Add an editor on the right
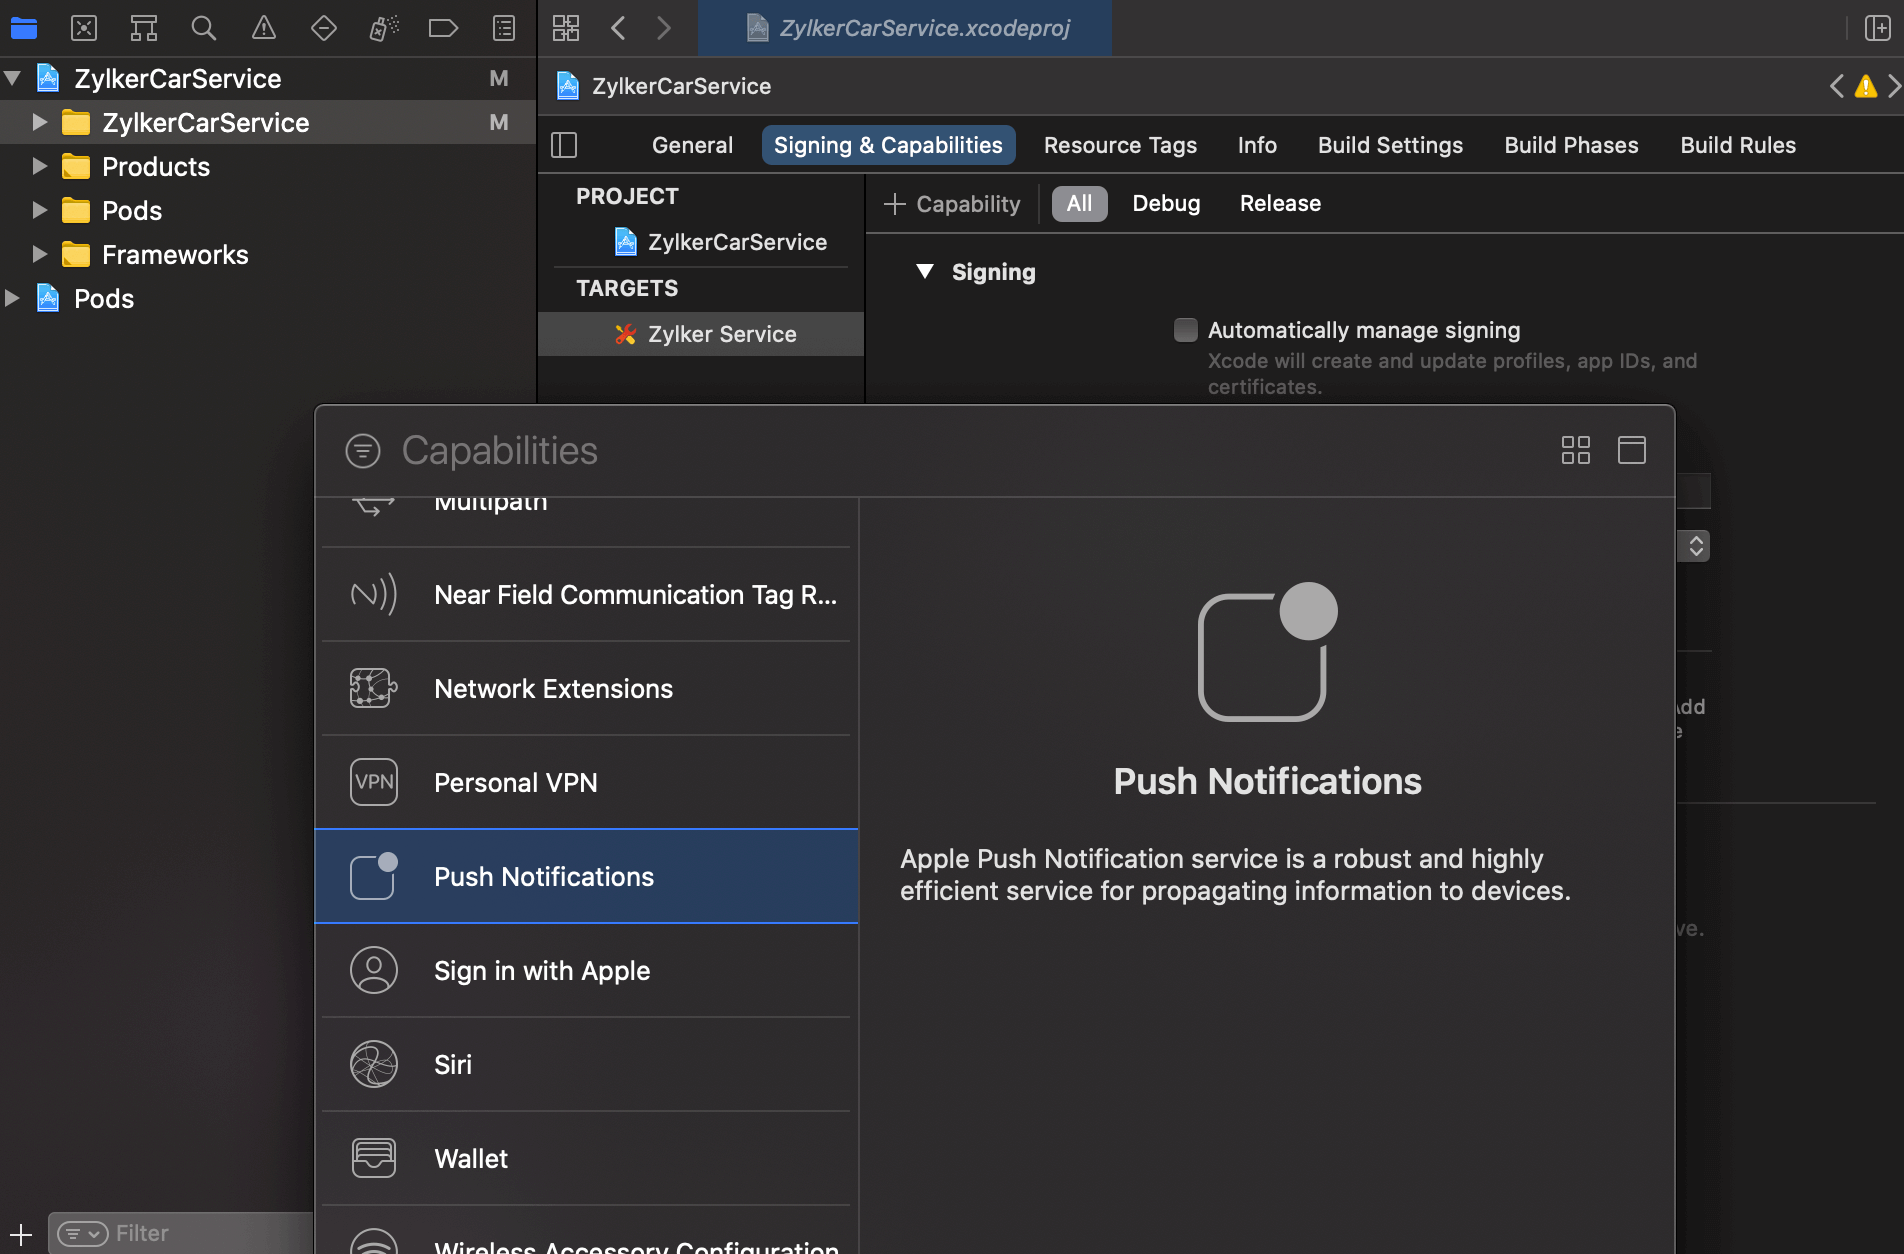Image resolution: width=1904 pixels, height=1254 pixels. [x=1878, y=28]
